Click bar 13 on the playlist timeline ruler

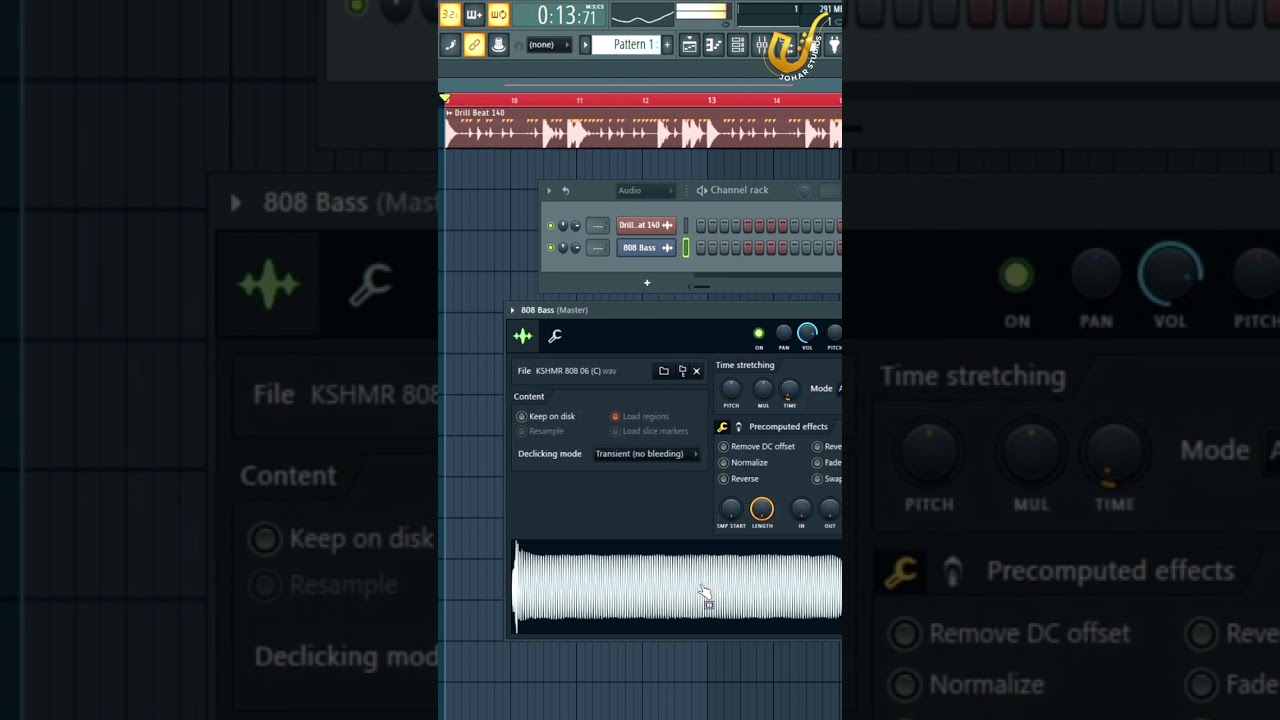(712, 100)
